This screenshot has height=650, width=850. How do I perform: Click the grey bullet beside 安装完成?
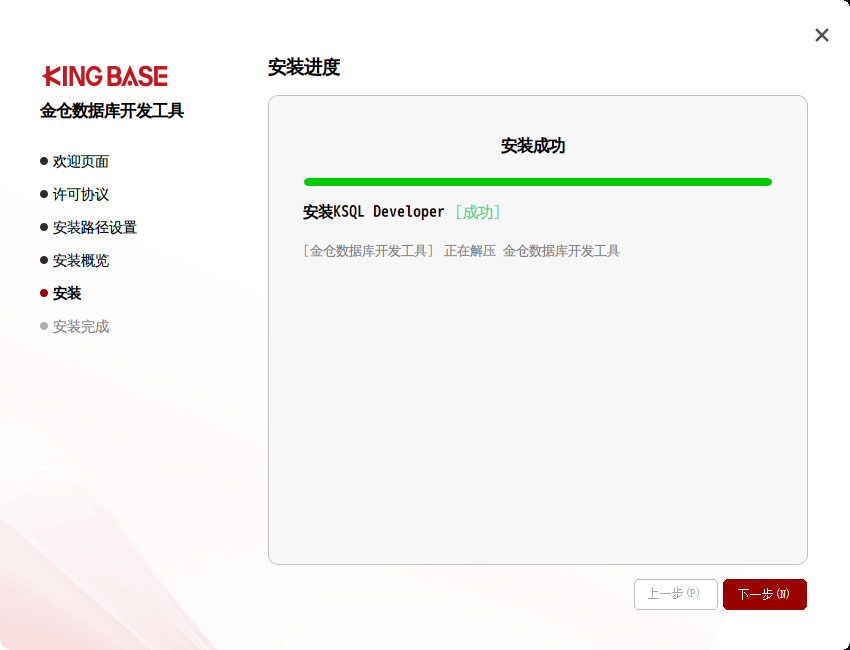pyautogui.click(x=44, y=326)
